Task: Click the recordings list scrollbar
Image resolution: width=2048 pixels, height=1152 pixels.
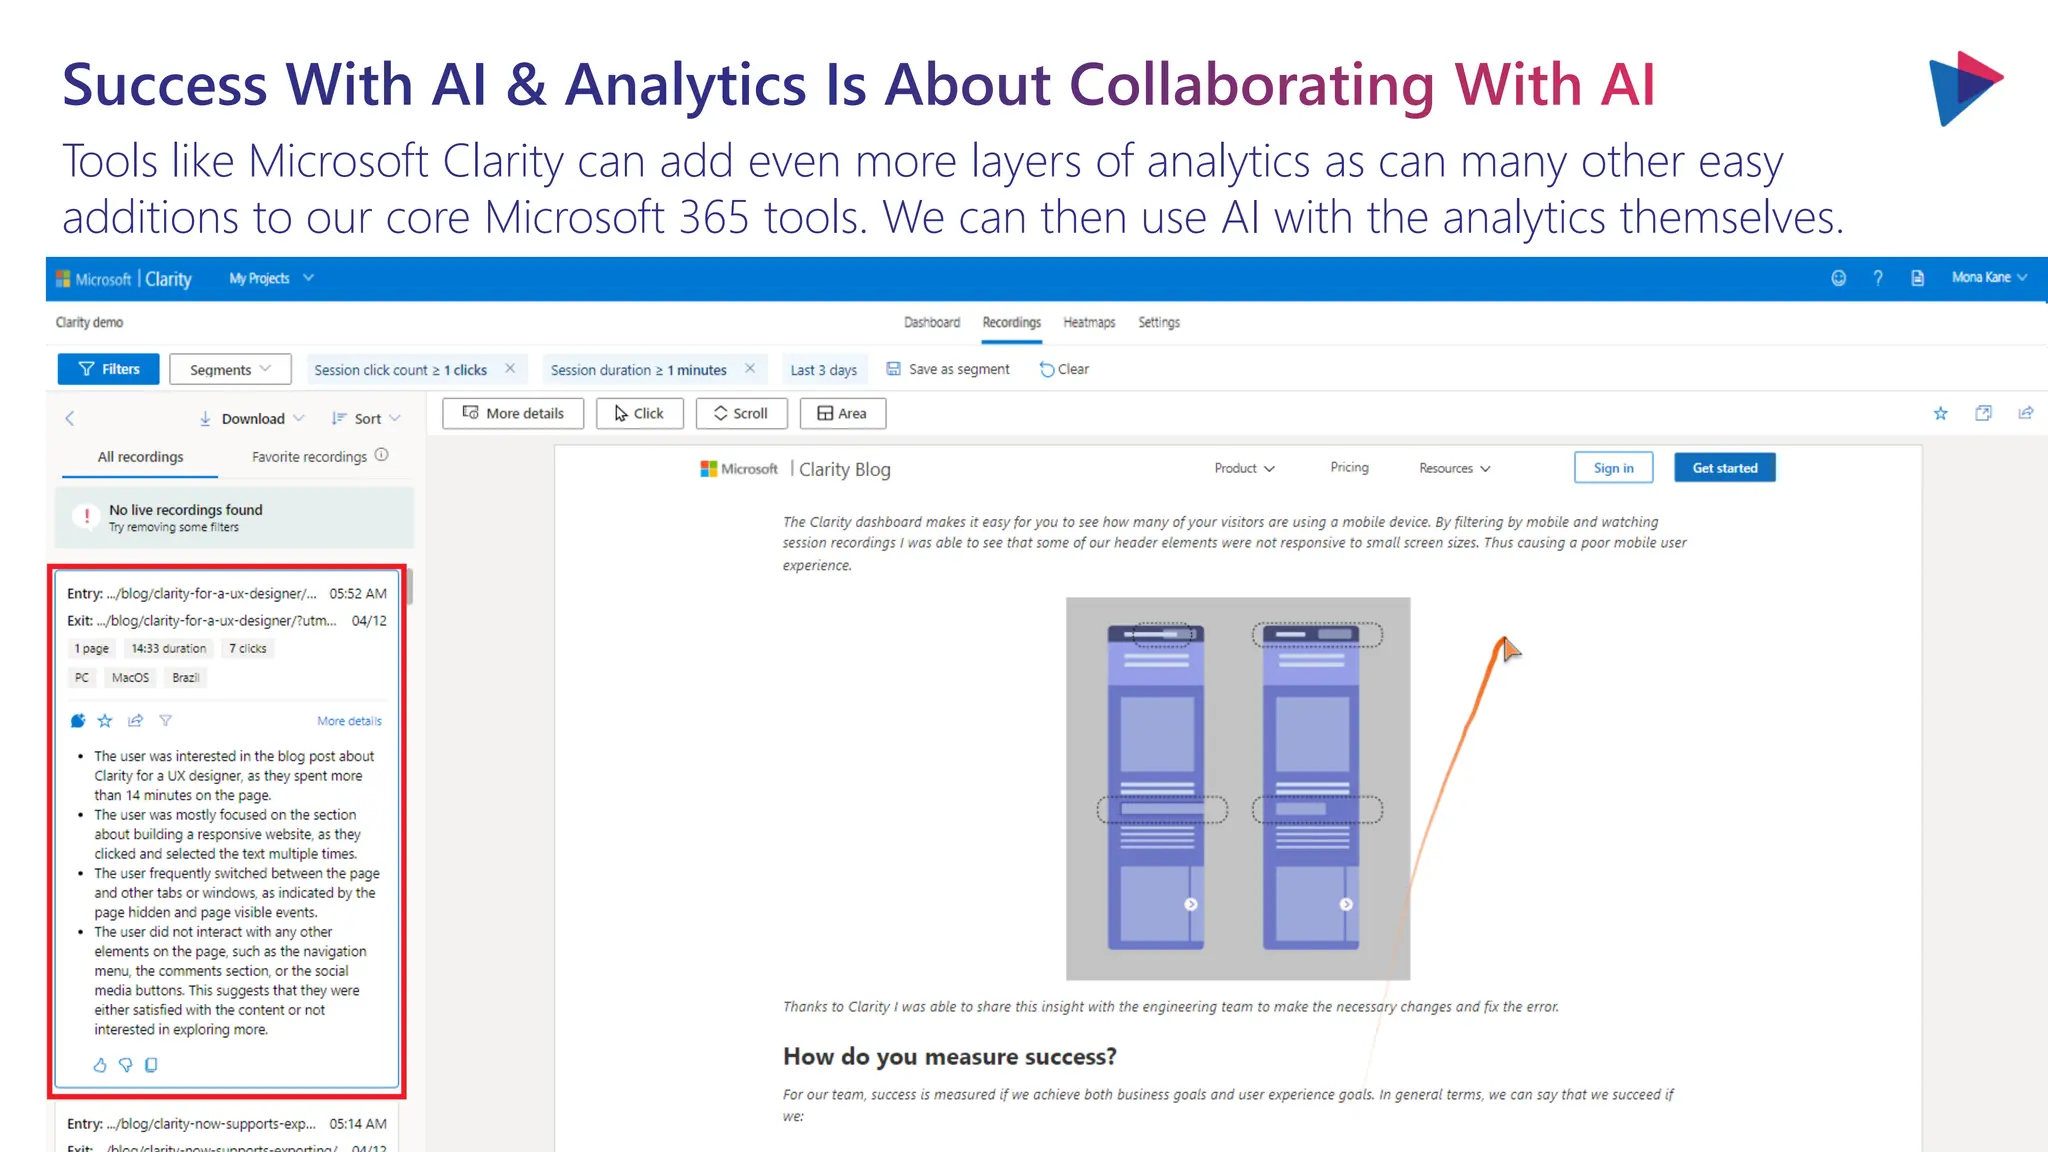Action: pos(409,588)
